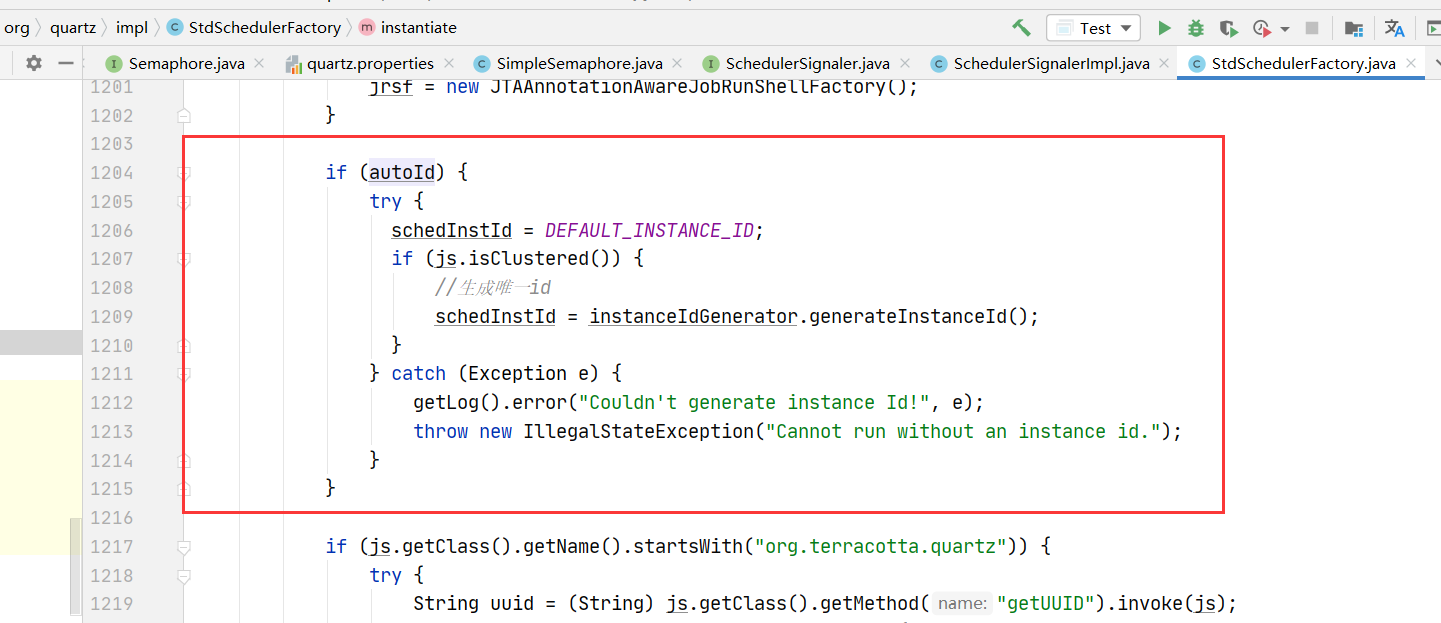Start debugging with the bug icon
The width and height of the screenshot is (1441, 623).
(1195, 28)
